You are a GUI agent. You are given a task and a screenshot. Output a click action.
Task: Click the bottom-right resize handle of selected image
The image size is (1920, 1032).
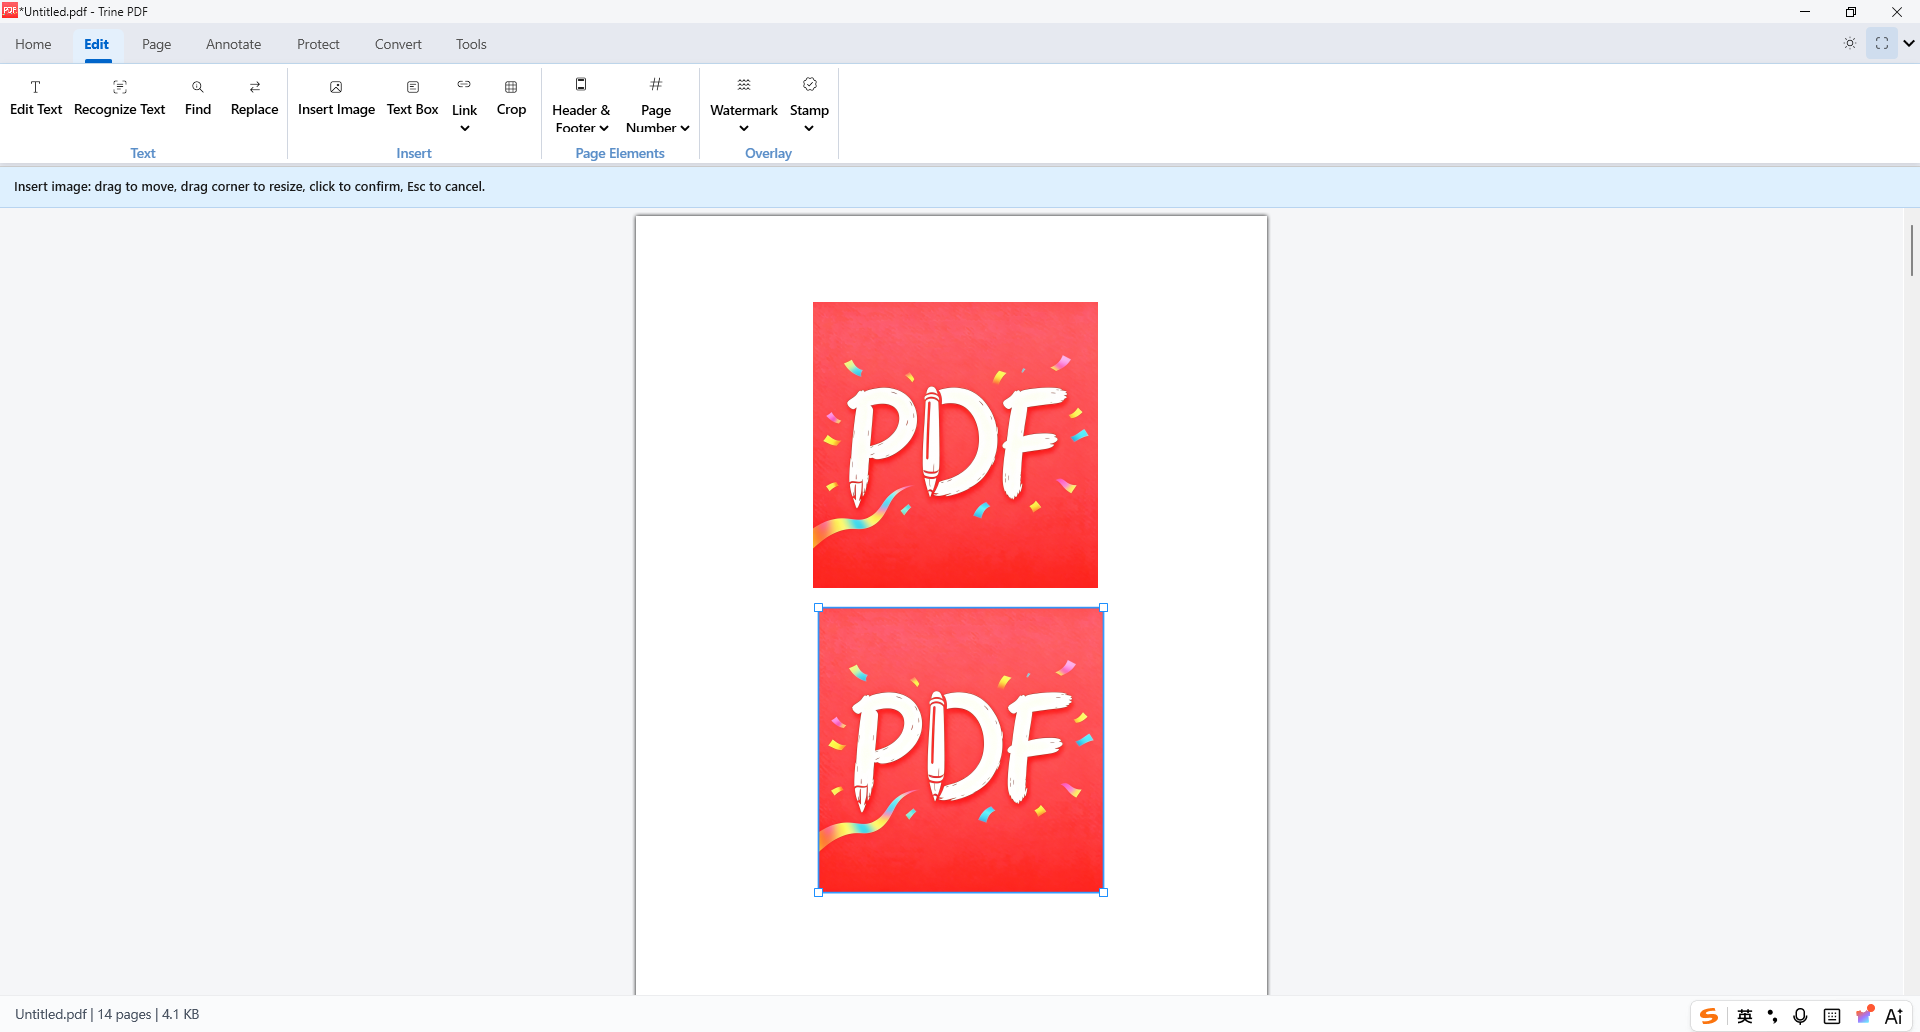tap(1104, 893)
